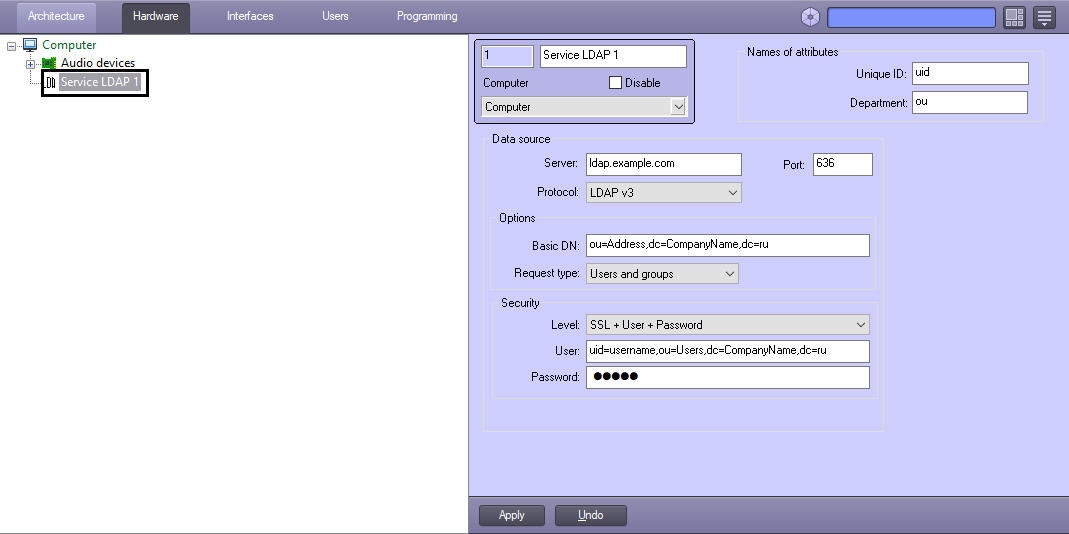Open the Security Level dropdown
The height and width of the screenshot is (534, 1069).
pos(727,325)
